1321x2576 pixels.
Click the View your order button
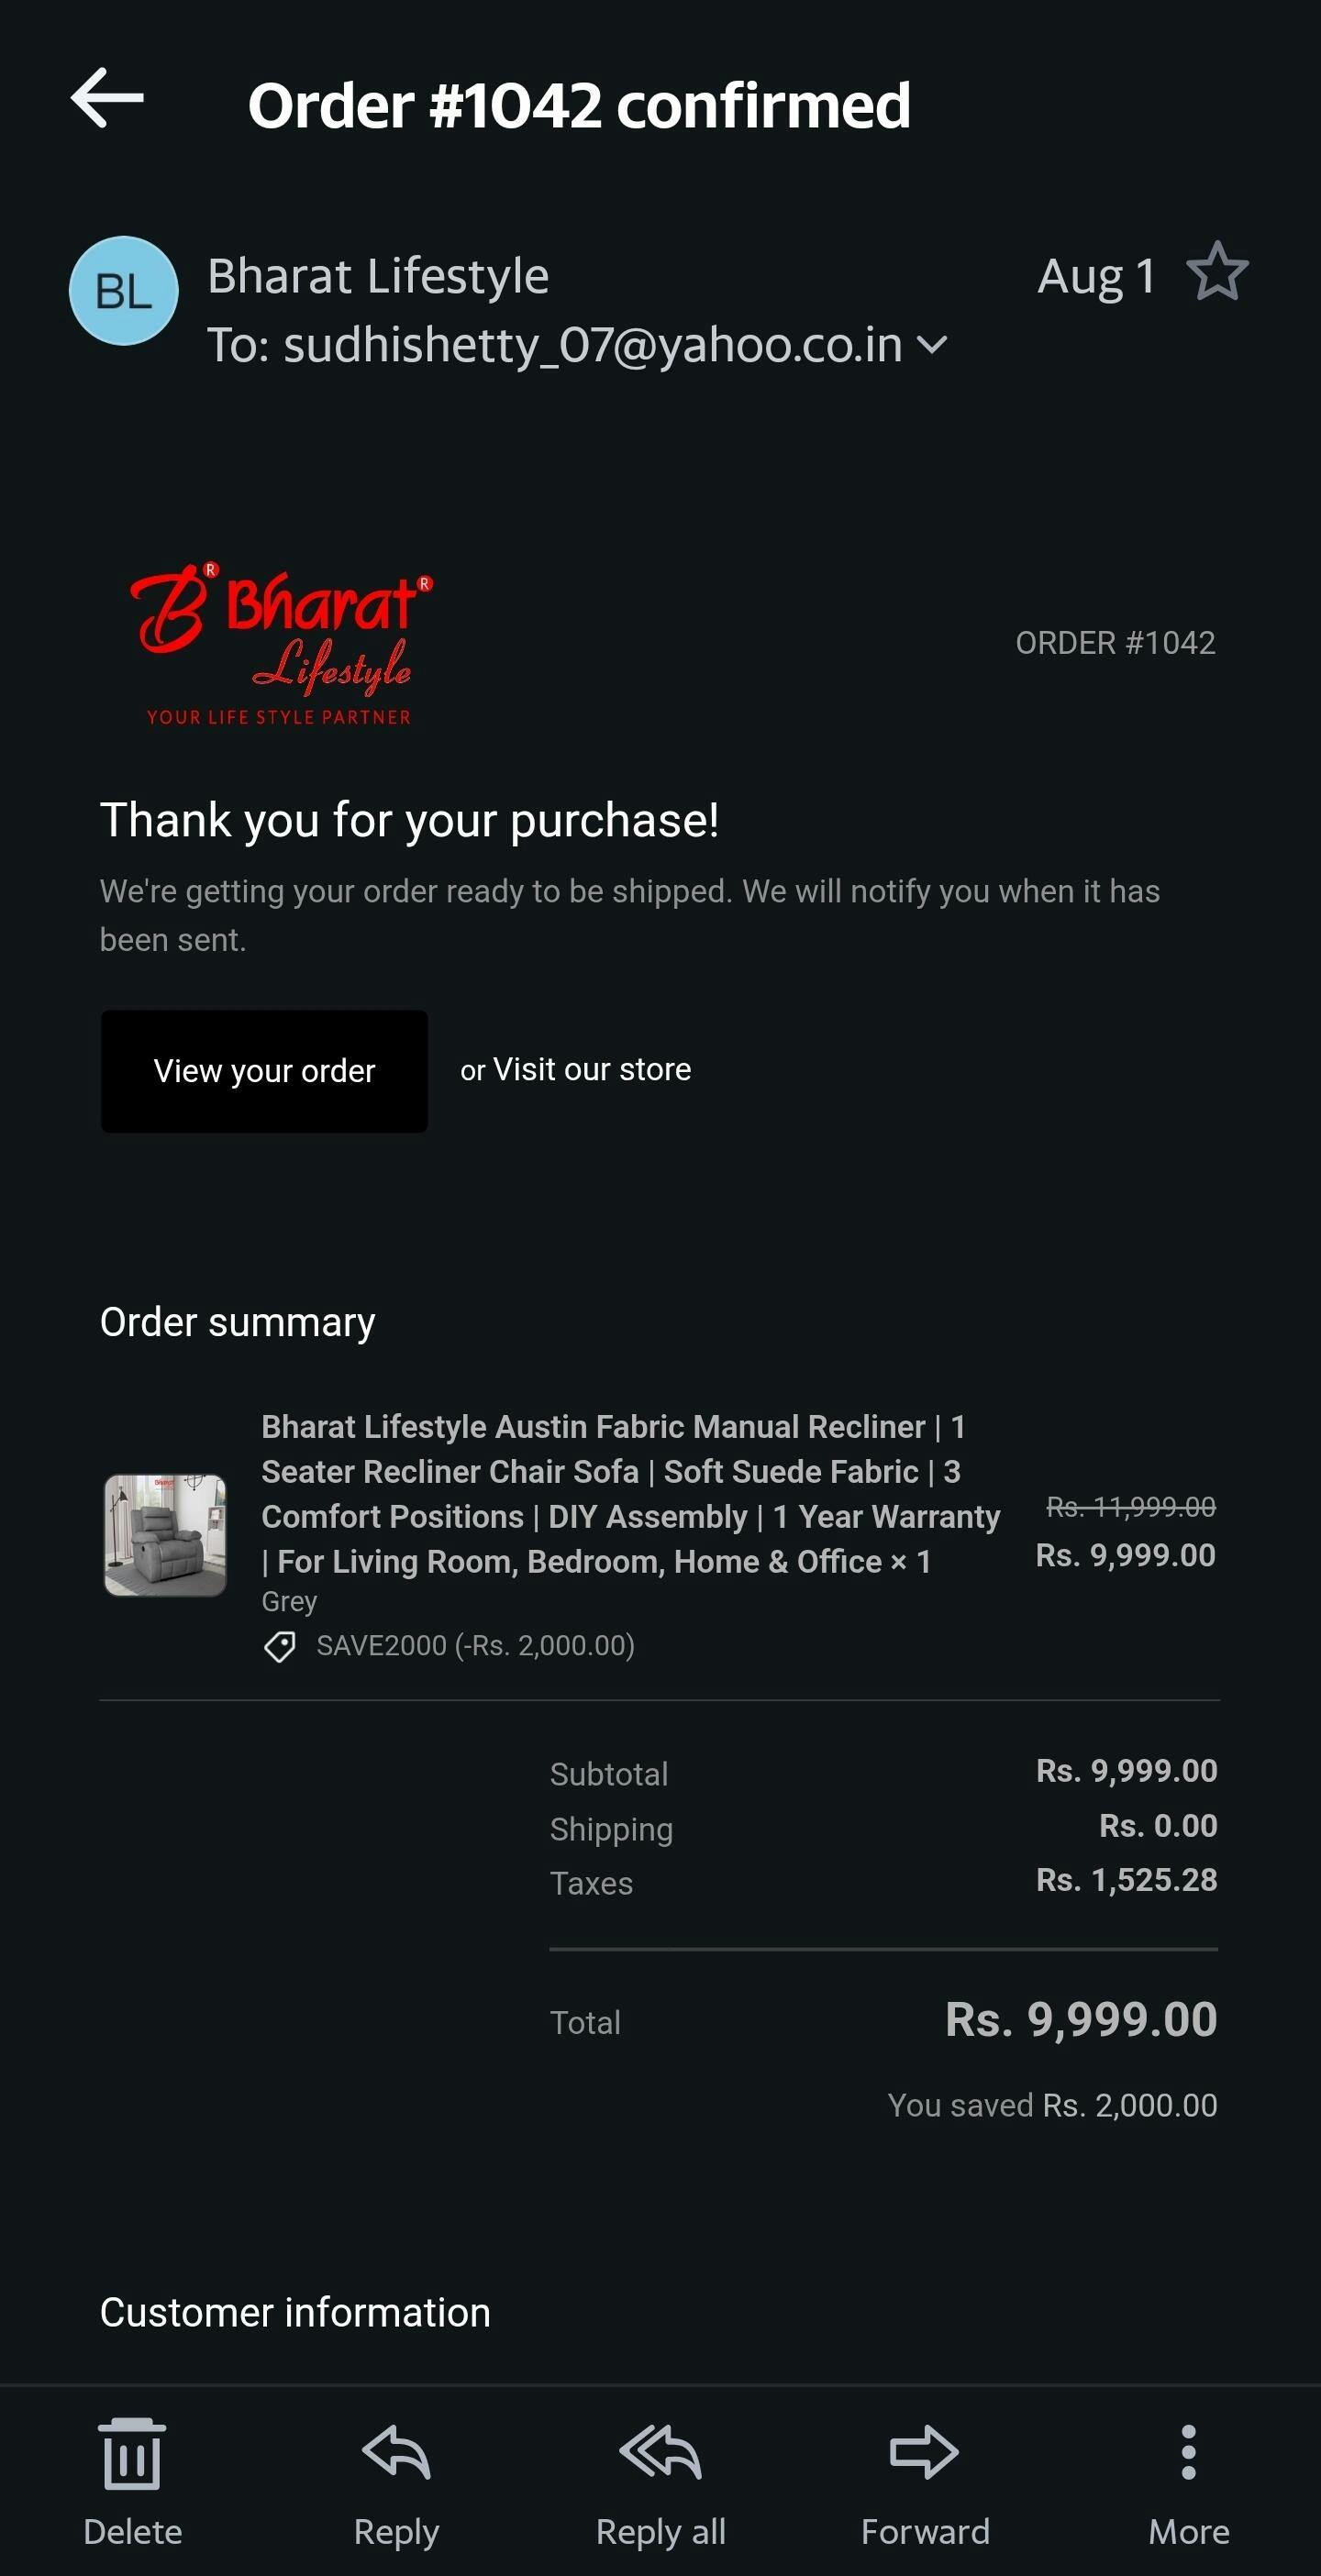click(x=264, y=1071)
